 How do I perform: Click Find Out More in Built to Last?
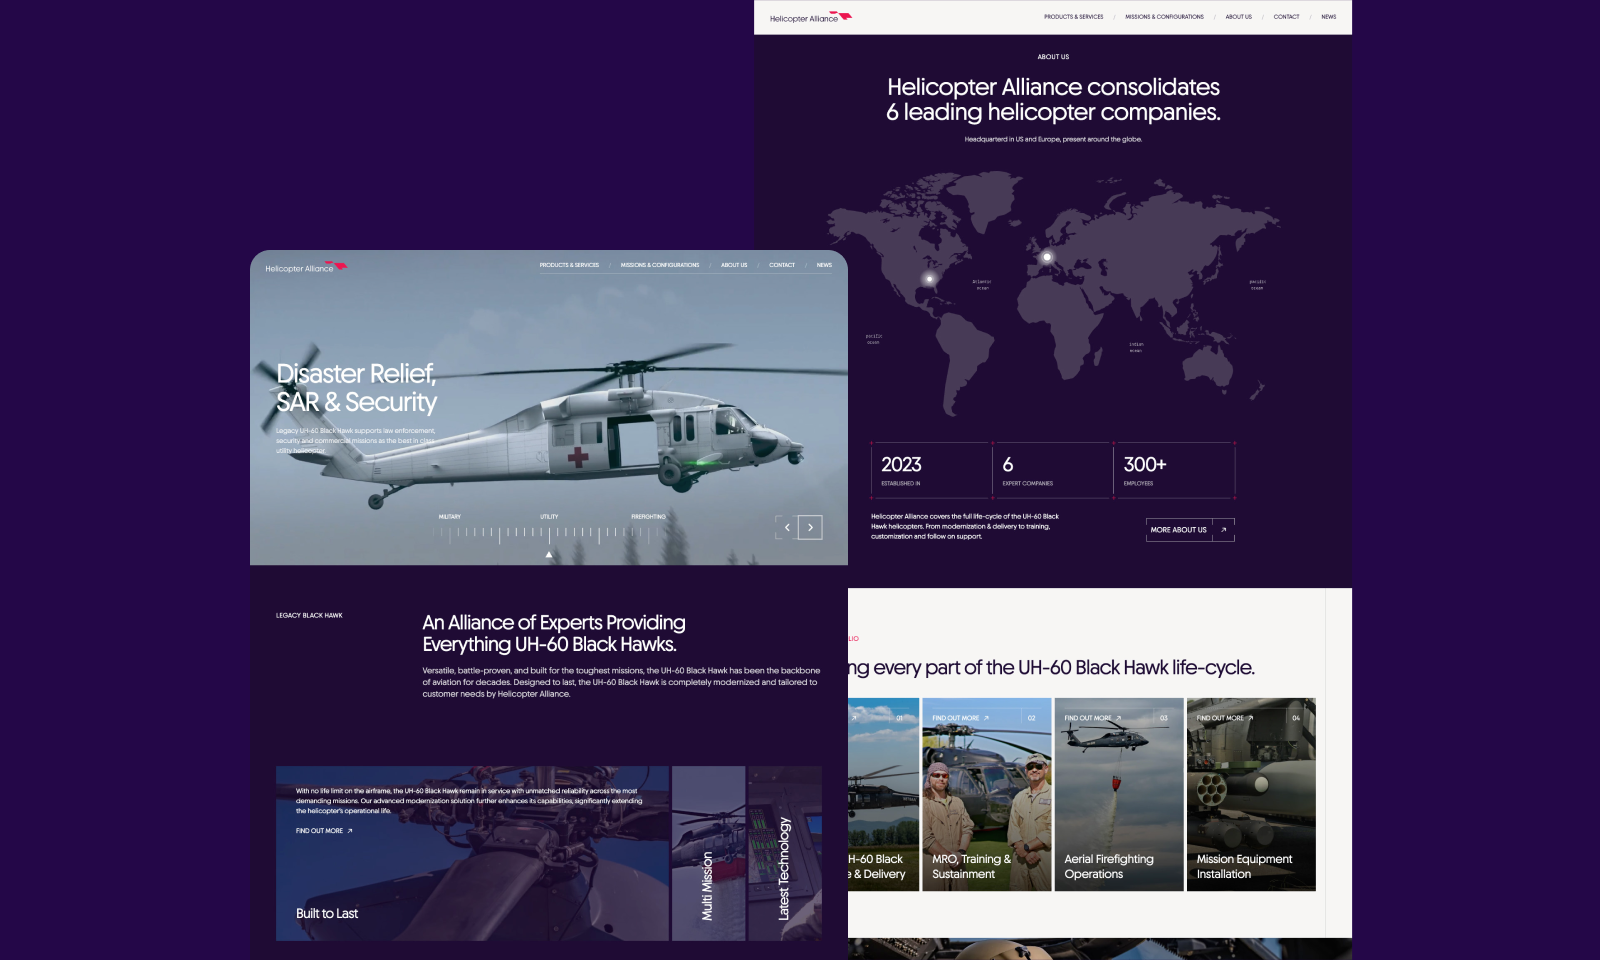point(323,831)
